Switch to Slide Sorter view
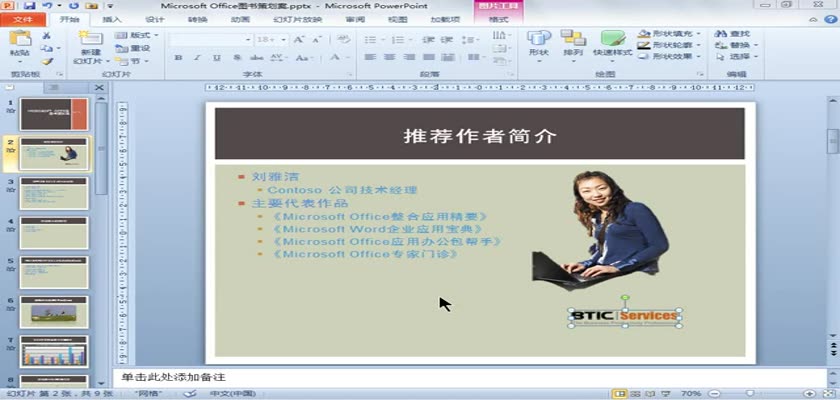Viewport: 840px width, 400px height. tap(636, 394)
